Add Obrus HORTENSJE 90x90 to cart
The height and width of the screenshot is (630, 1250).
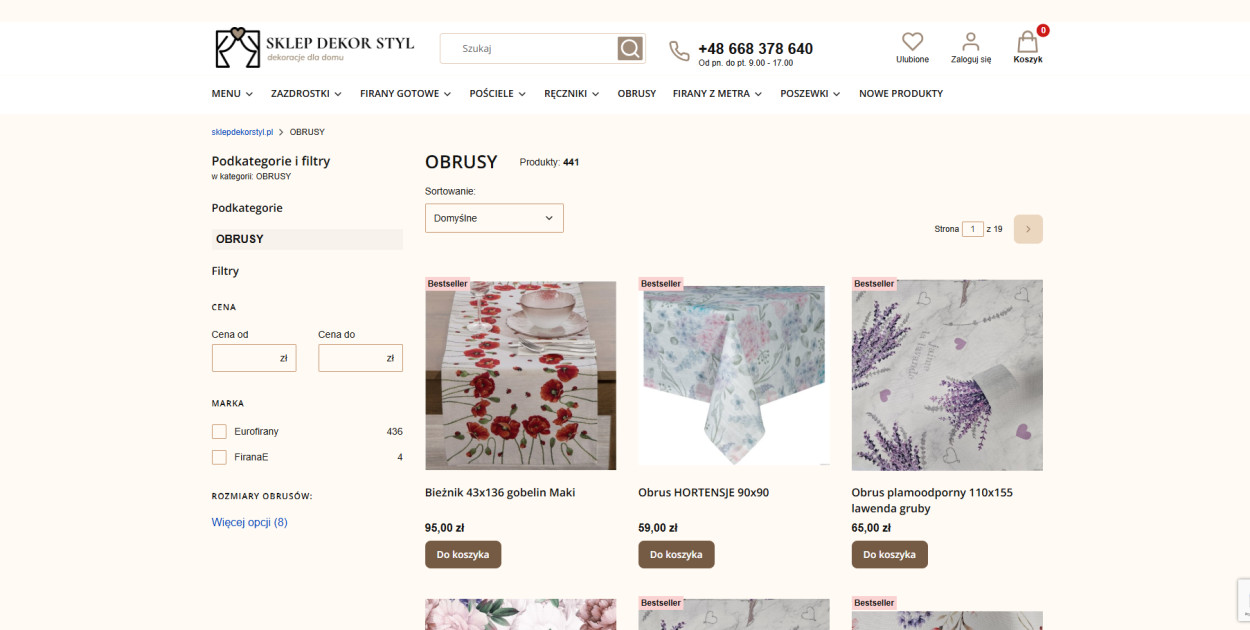point(677,554)
